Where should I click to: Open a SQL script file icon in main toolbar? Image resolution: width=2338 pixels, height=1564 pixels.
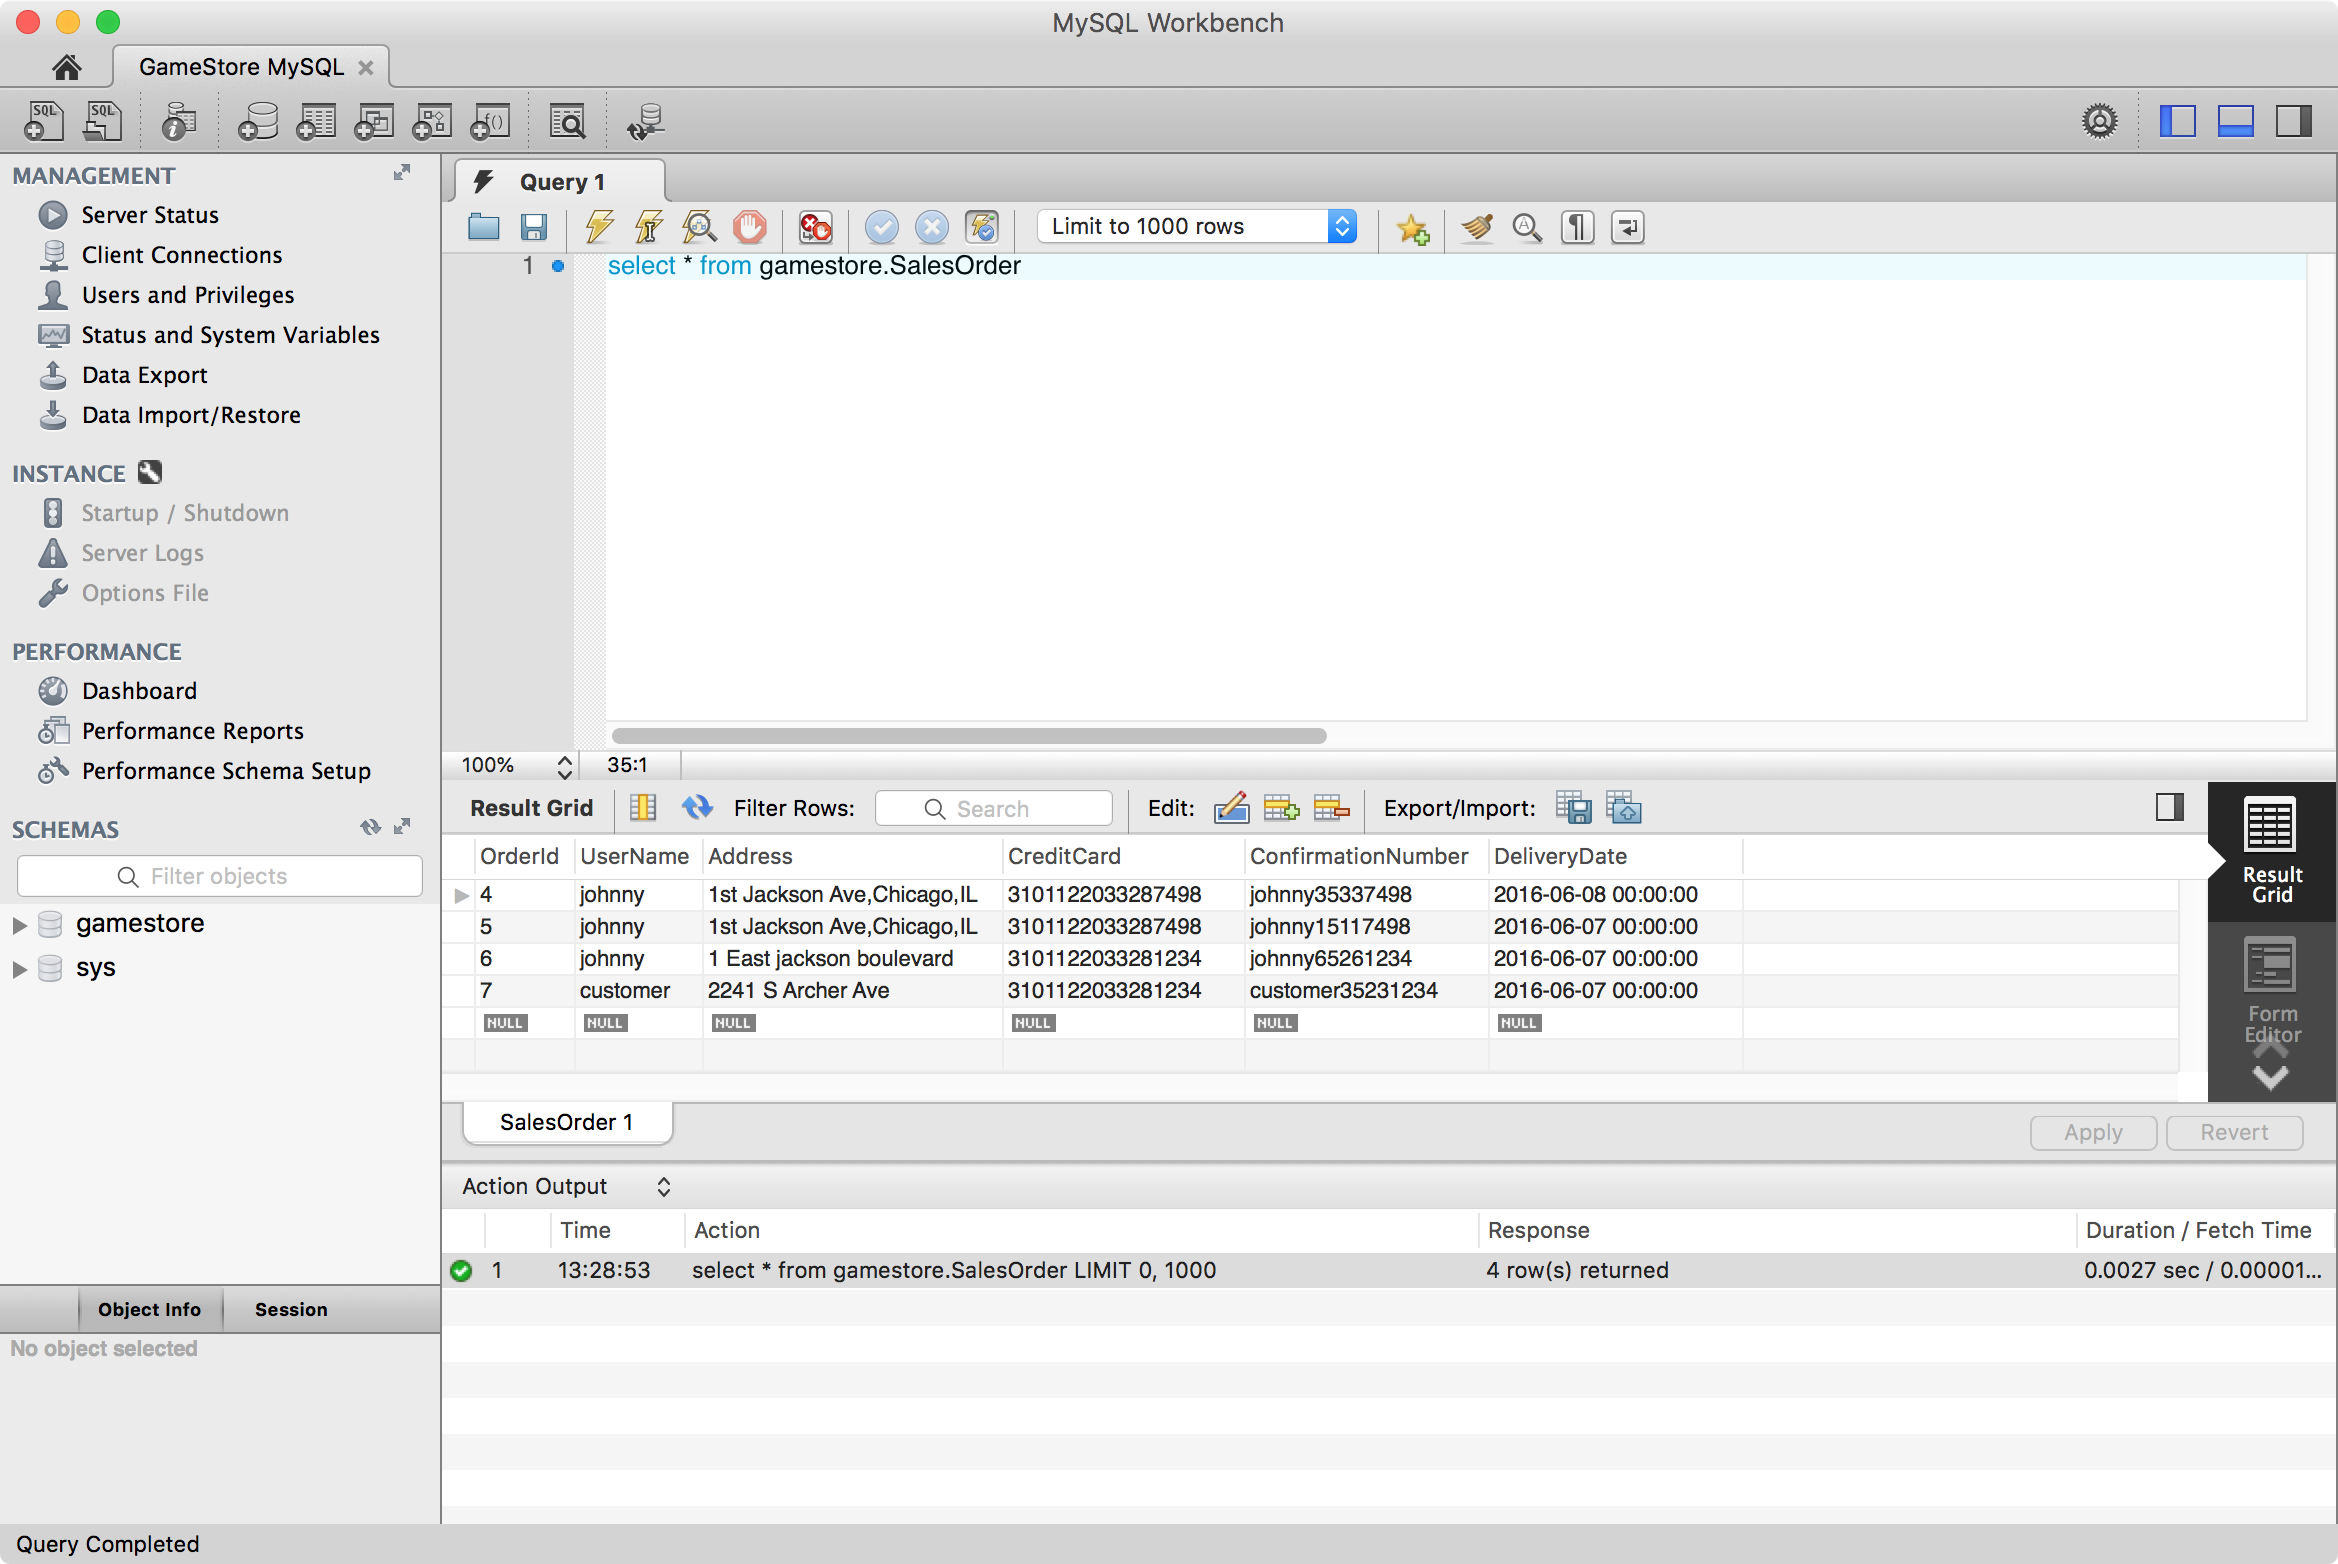click(102, 121)
